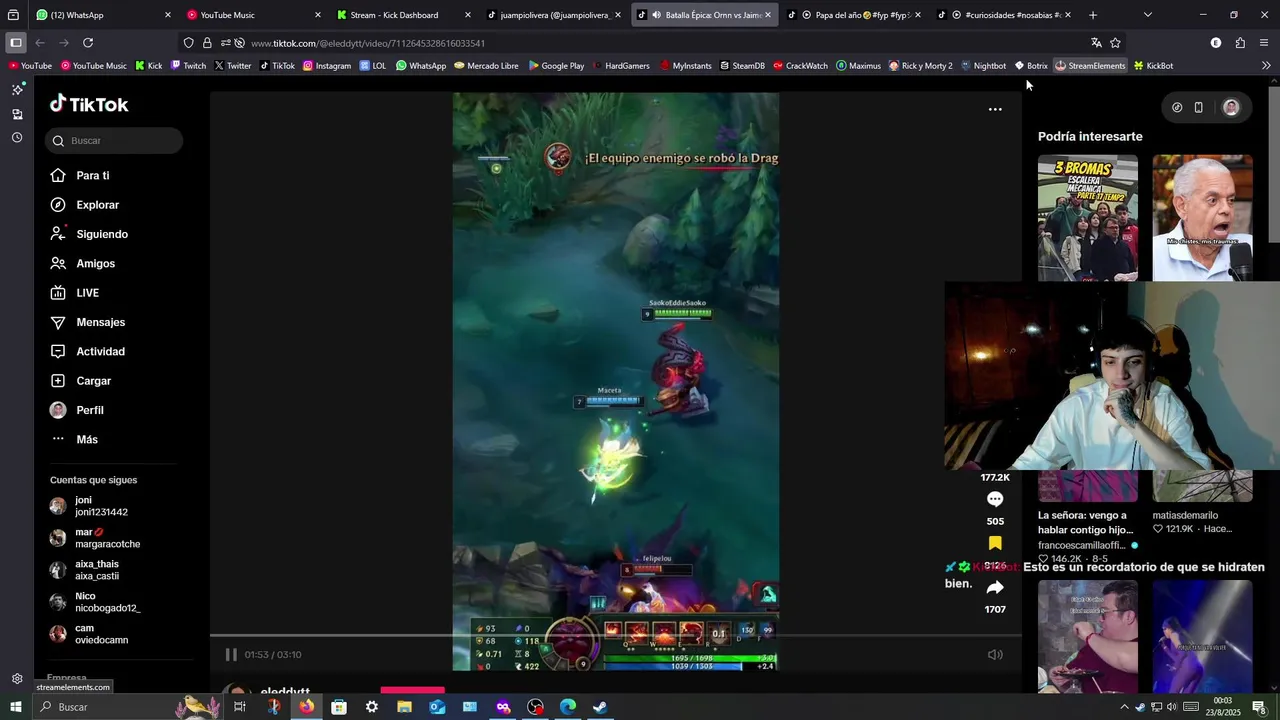
Task: Open the Twitch bookmark
Action: 188,66
